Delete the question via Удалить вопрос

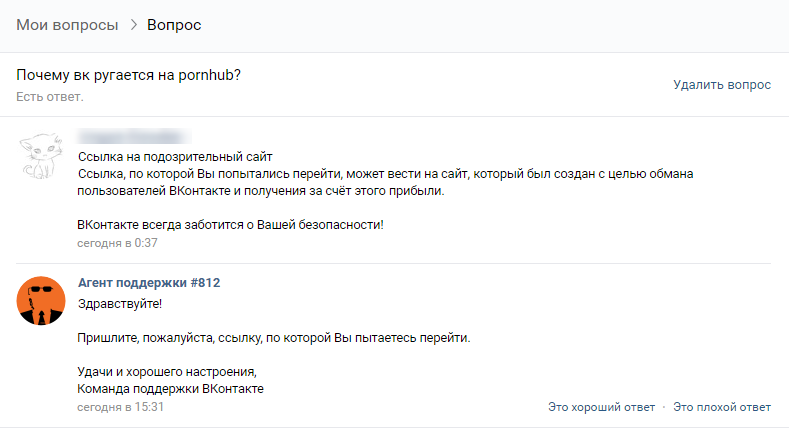coord(722,85)
